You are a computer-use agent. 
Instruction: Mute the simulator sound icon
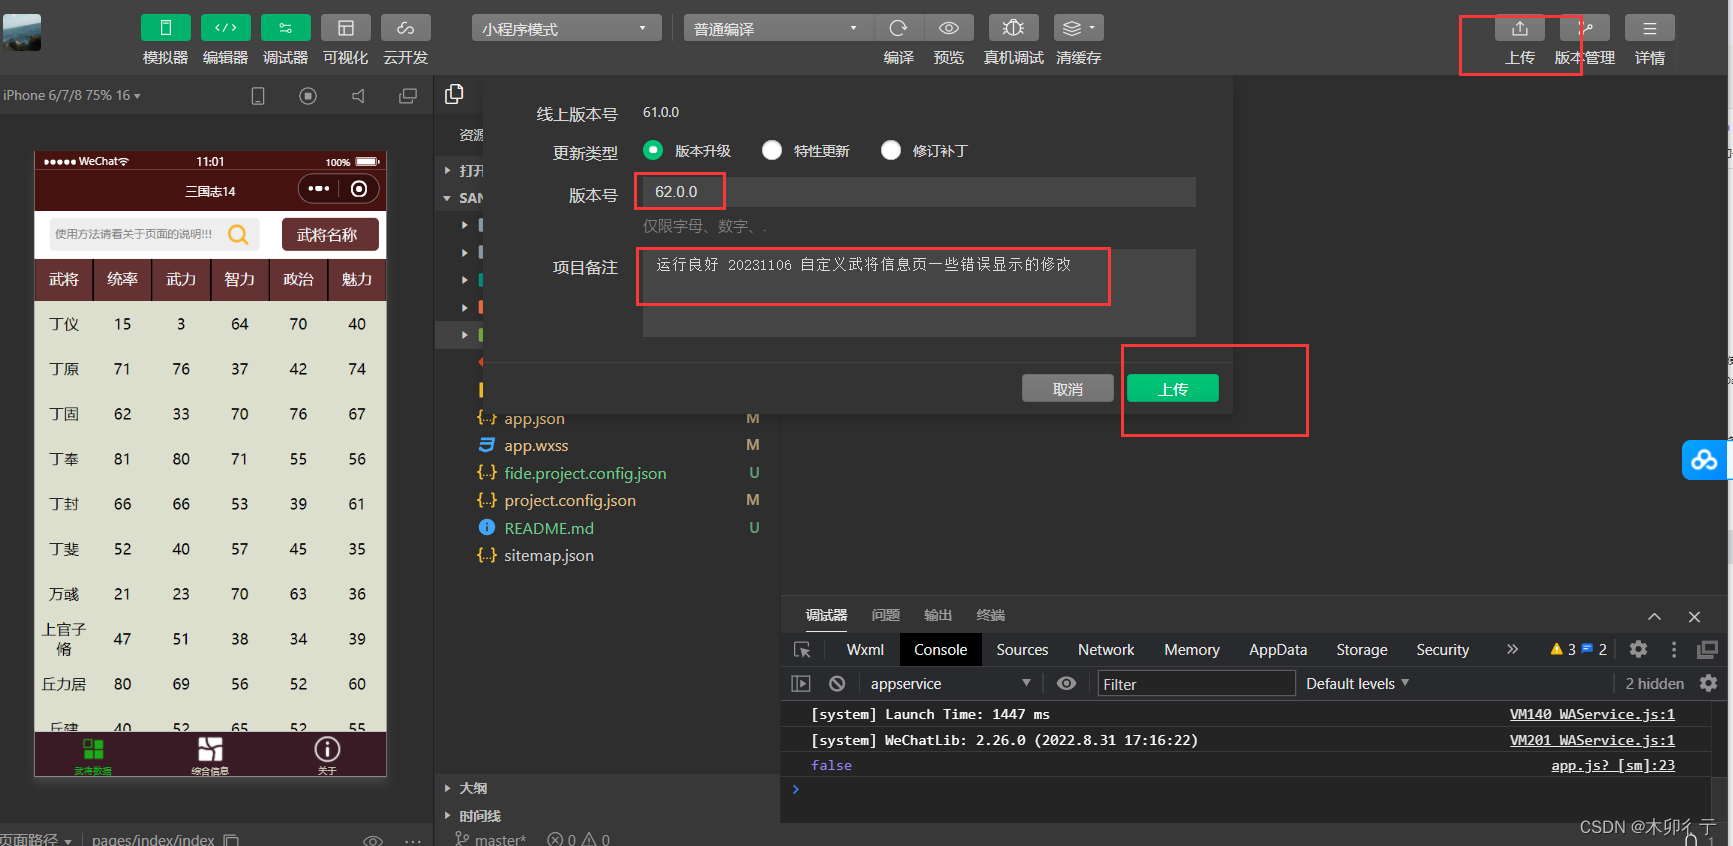coord(358,96)
